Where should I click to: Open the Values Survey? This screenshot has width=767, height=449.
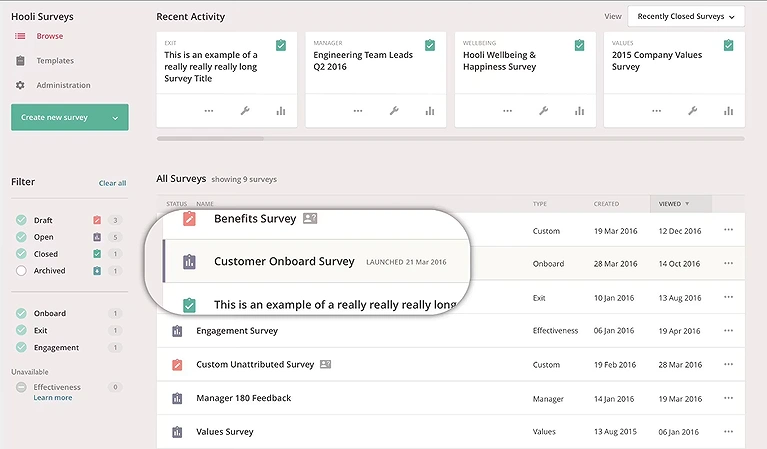[225, 432]
